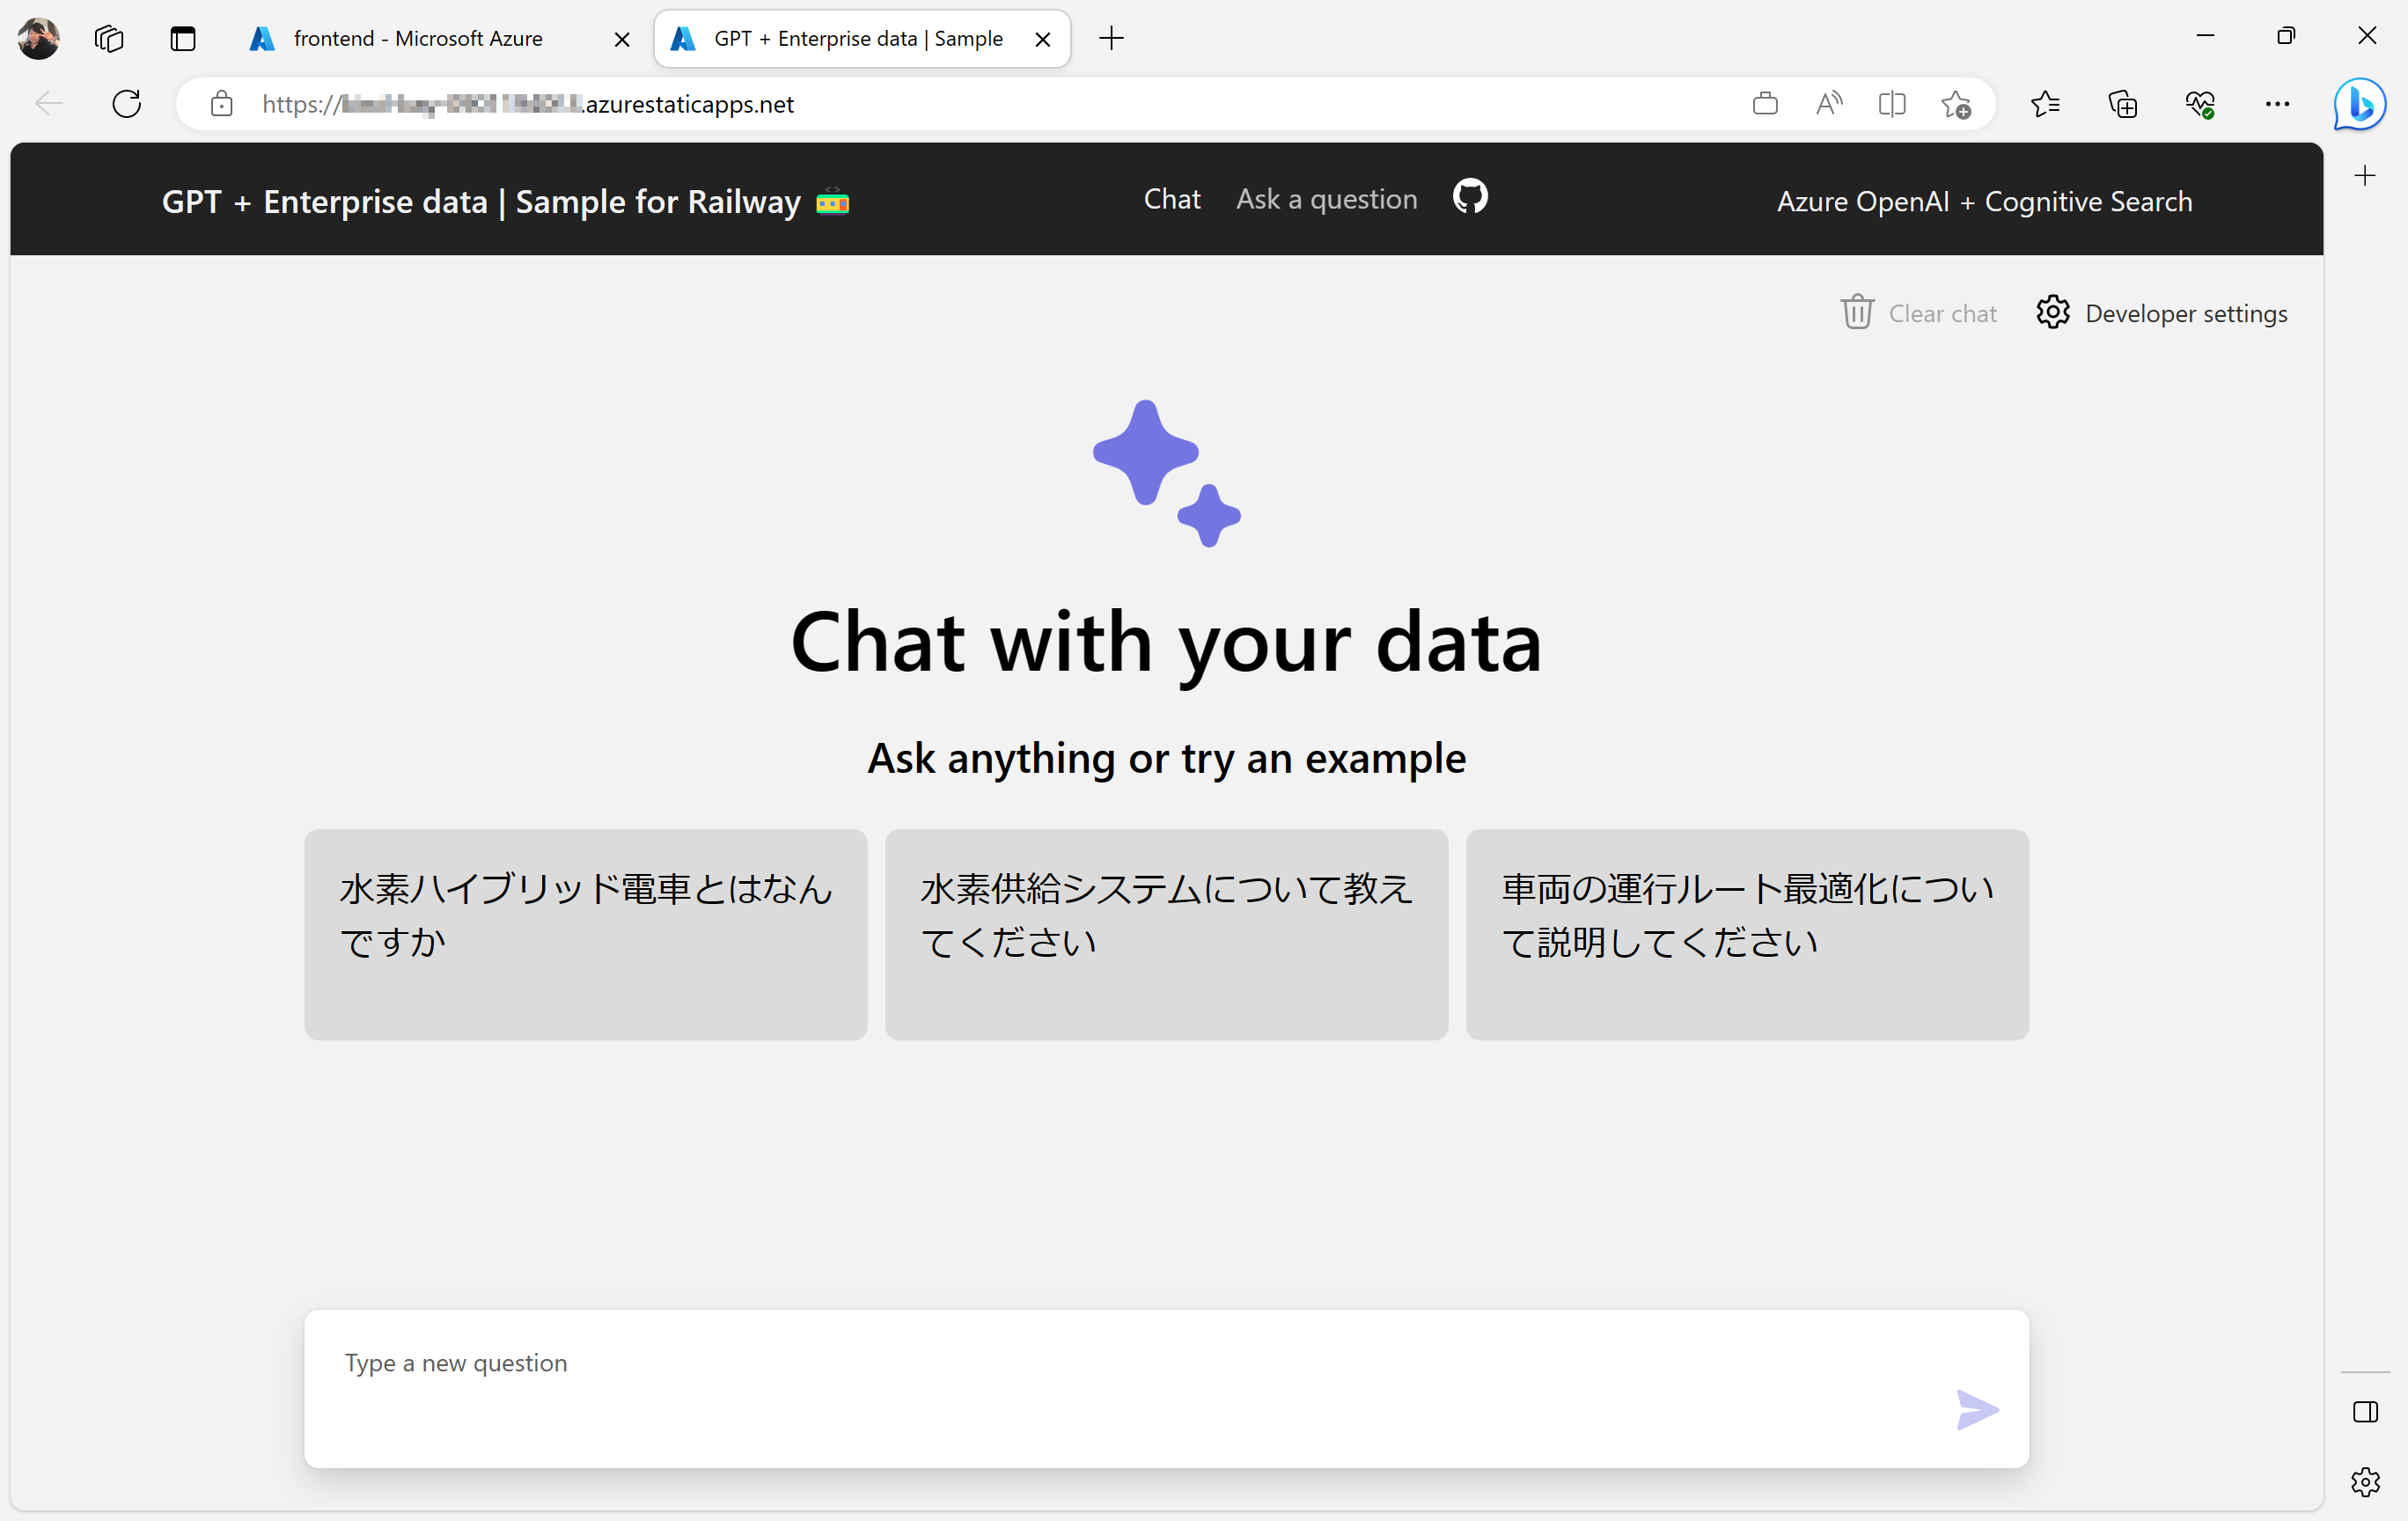Open Developer settings panel

click(2162, 313)
